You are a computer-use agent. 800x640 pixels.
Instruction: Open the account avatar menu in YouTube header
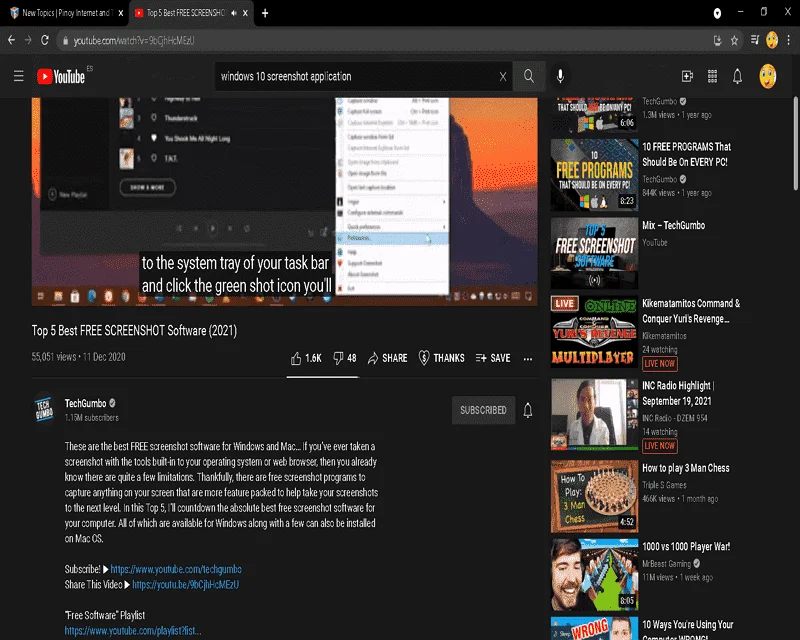767,77
